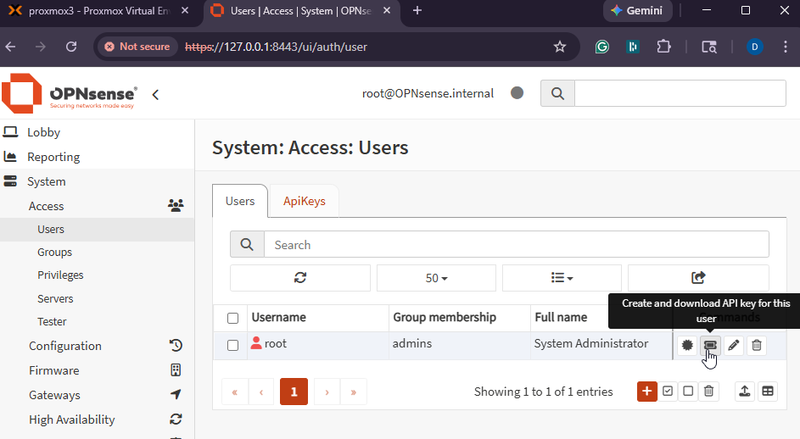Image resolution: width=800 pixels, height=439 pixels.
Task: Click page 1 pagination button
Action: 294,392
